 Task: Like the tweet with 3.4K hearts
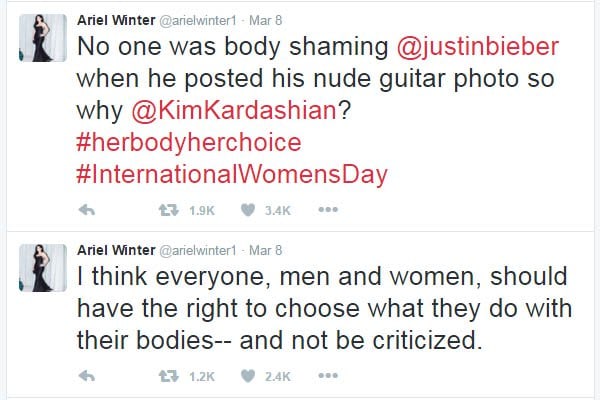coord(248,210)
